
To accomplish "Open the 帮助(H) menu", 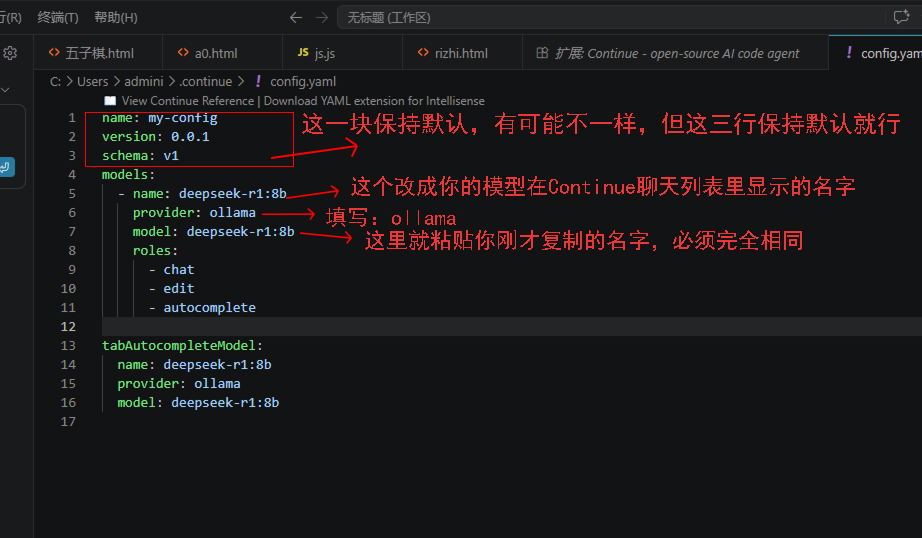I will click(116, 18).
